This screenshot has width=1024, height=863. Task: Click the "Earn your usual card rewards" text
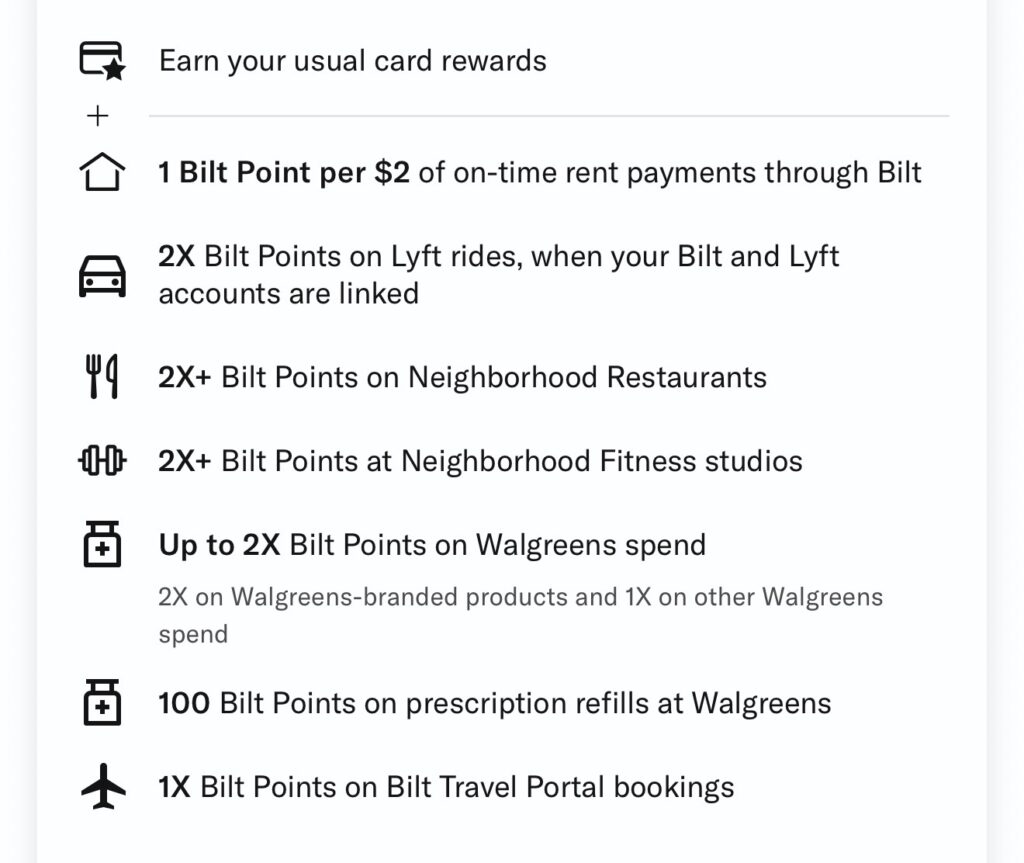pos(352,61)
